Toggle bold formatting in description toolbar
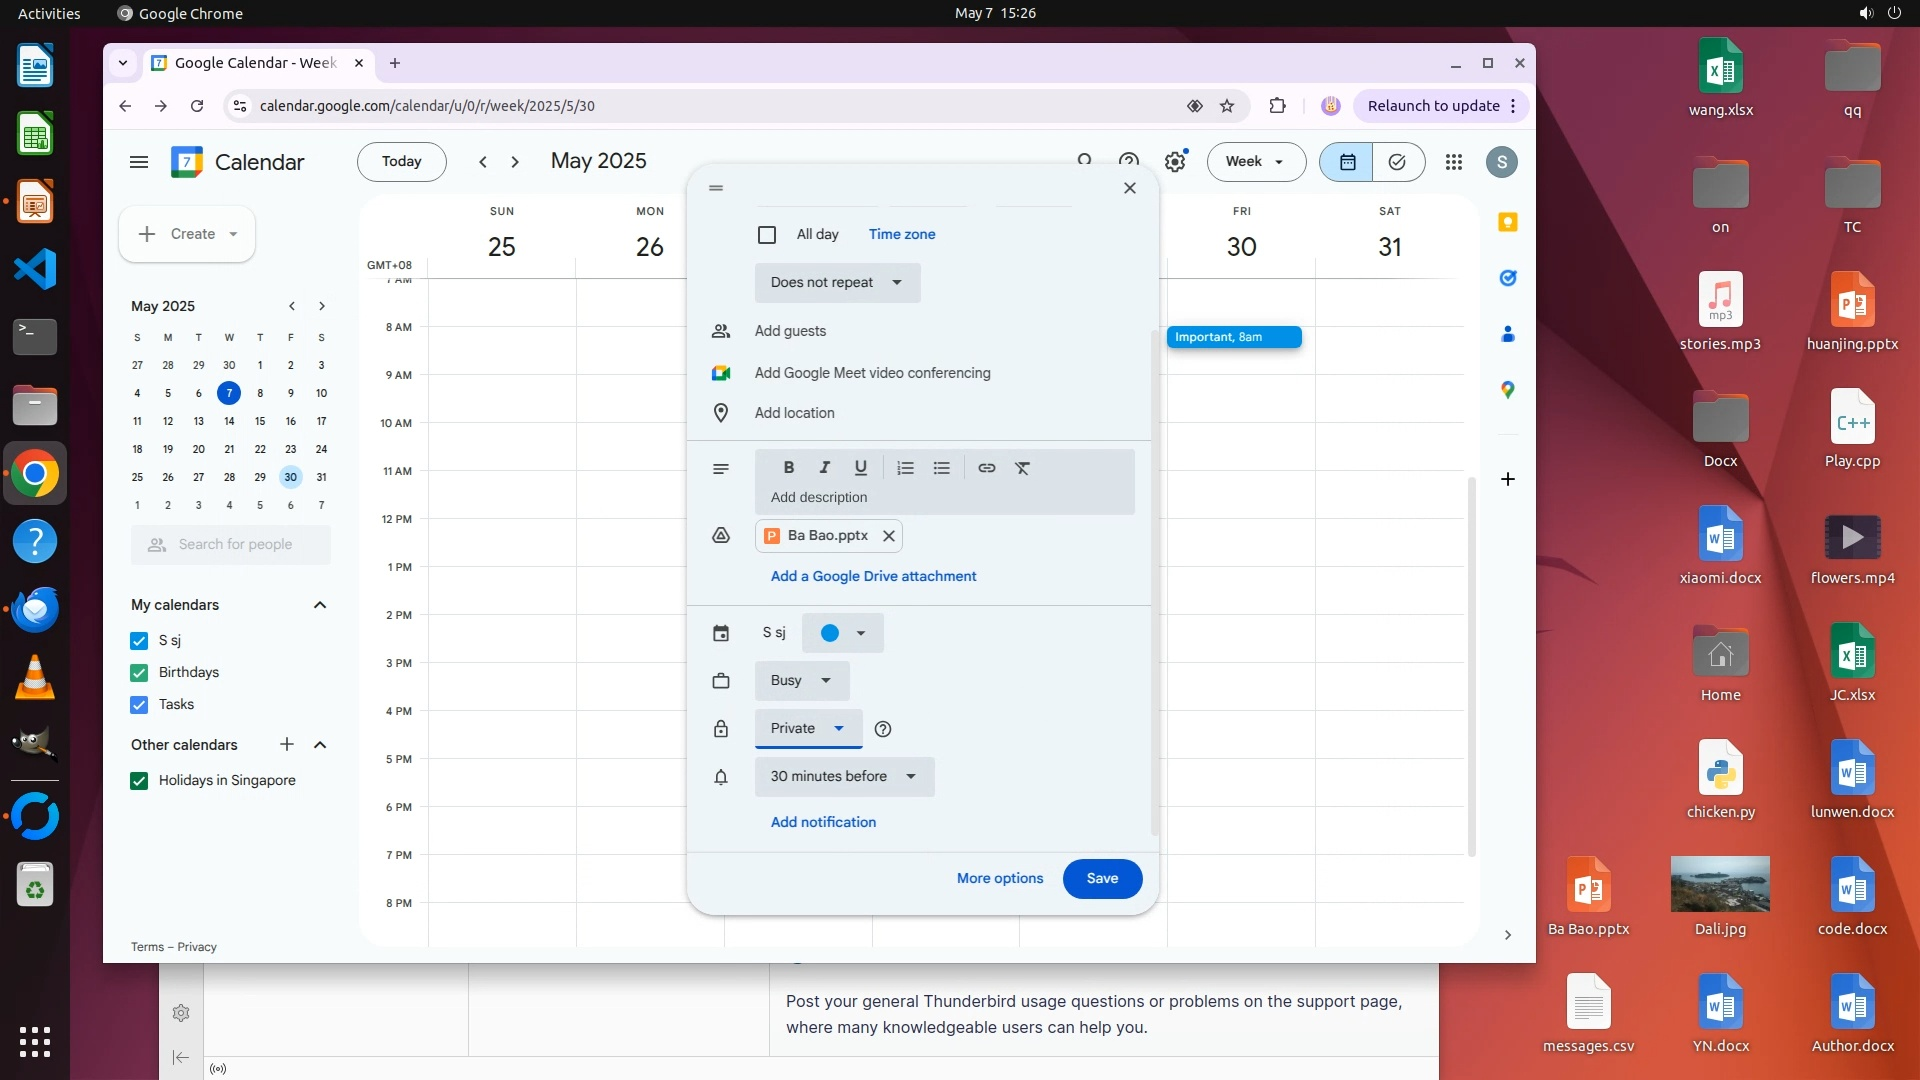This screenshot has height=1080, width=1920. tap(788, 467)
